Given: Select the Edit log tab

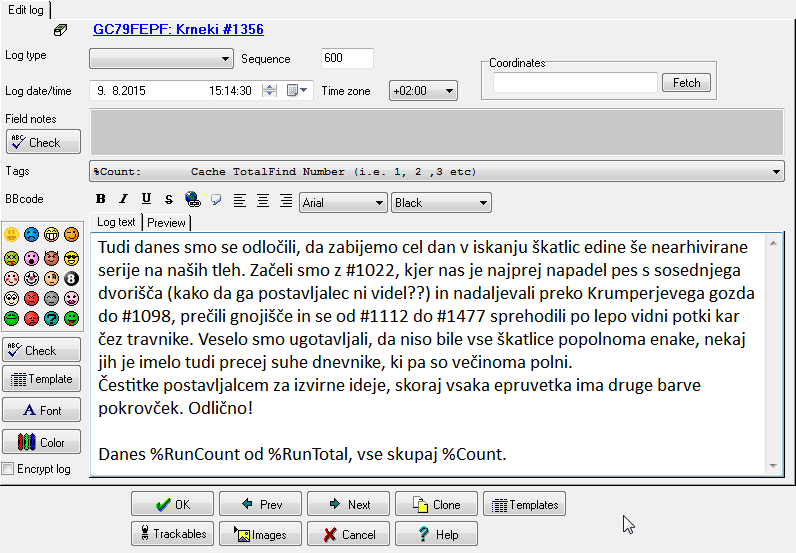Looking at the screenshot, I should 26,10.
